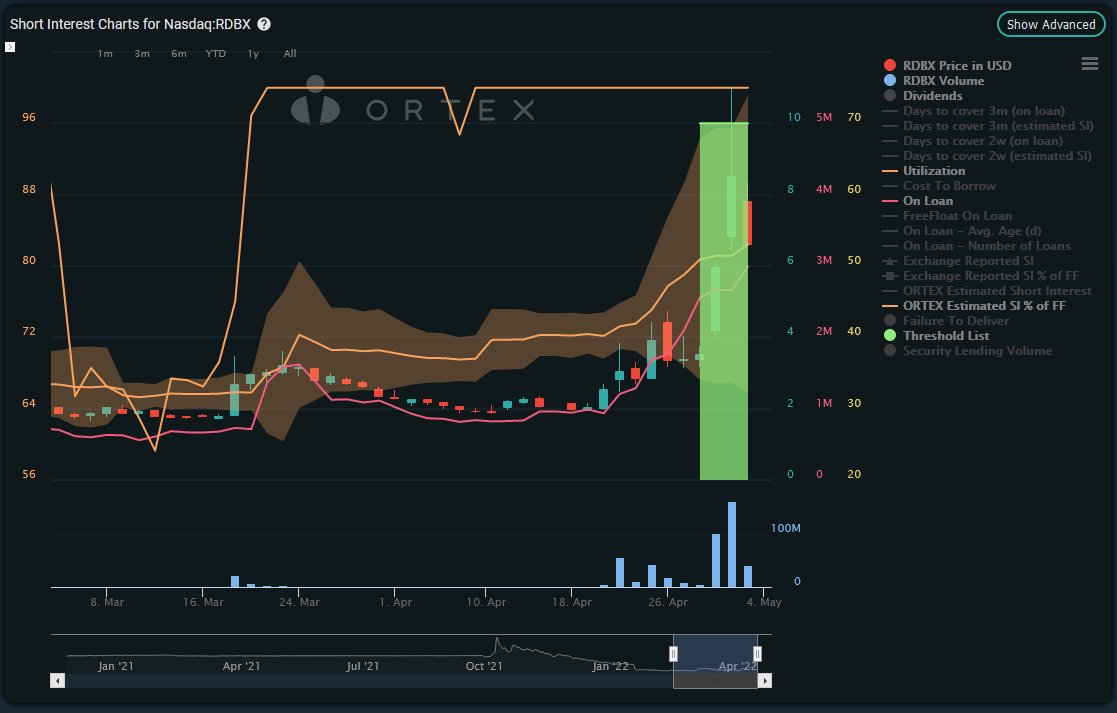The width and height of the screenshot is (1117, 713).
Task: Select the 1m time range
Action: [x=105, y=53]
